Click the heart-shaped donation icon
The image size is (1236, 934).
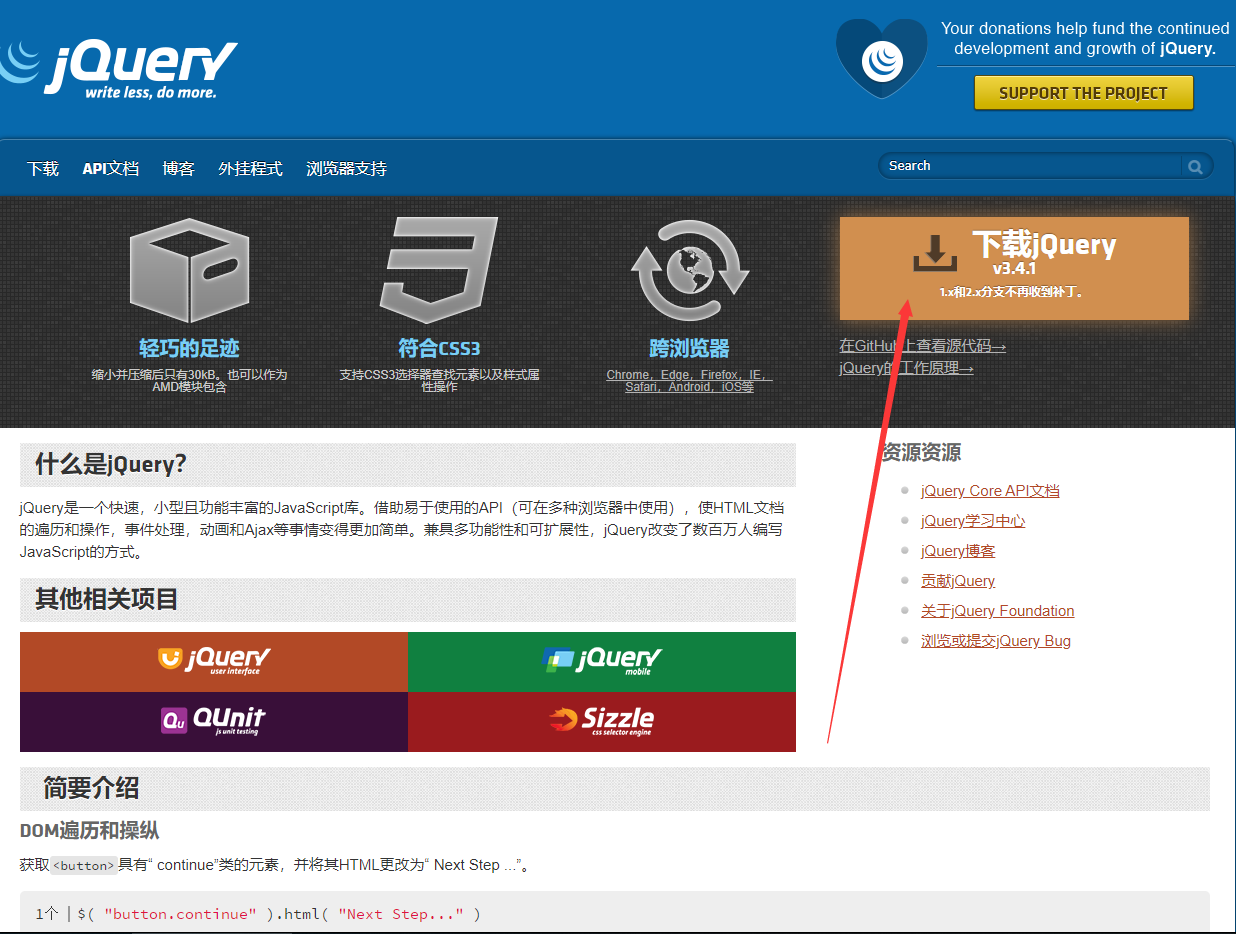(x=882, y=58)
